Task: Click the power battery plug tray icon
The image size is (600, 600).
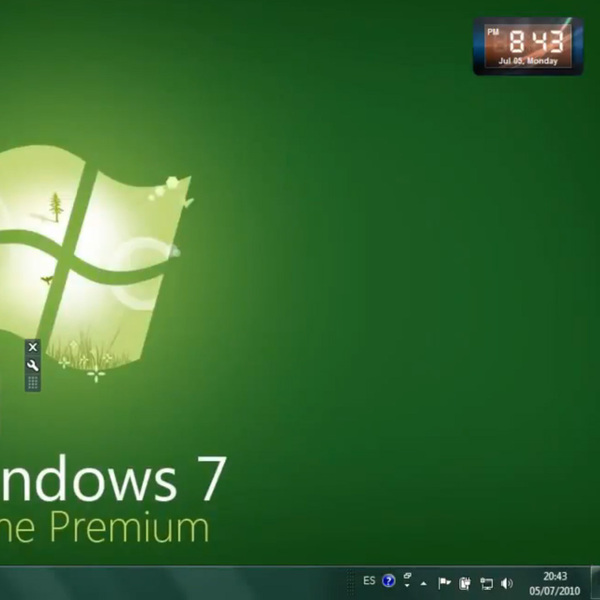Action: point(465,583)
